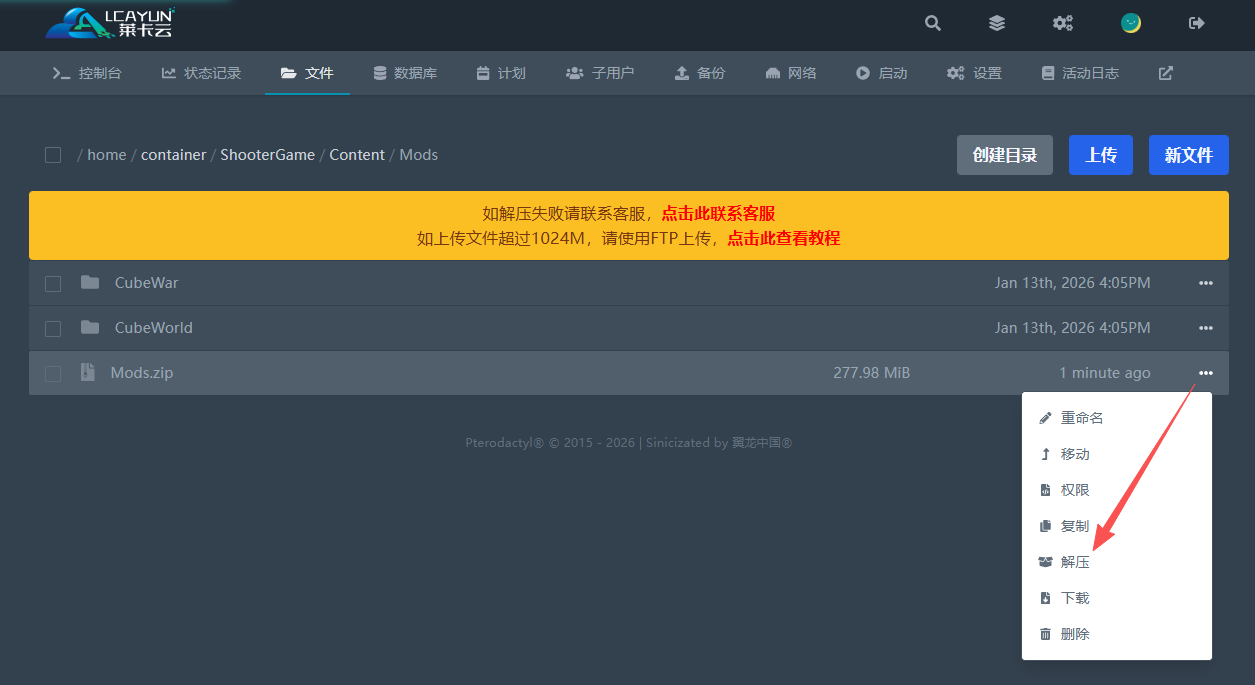Click the logout icon in header
The width and height of the screenshot is (1255, 685).
coord(1197,23)
